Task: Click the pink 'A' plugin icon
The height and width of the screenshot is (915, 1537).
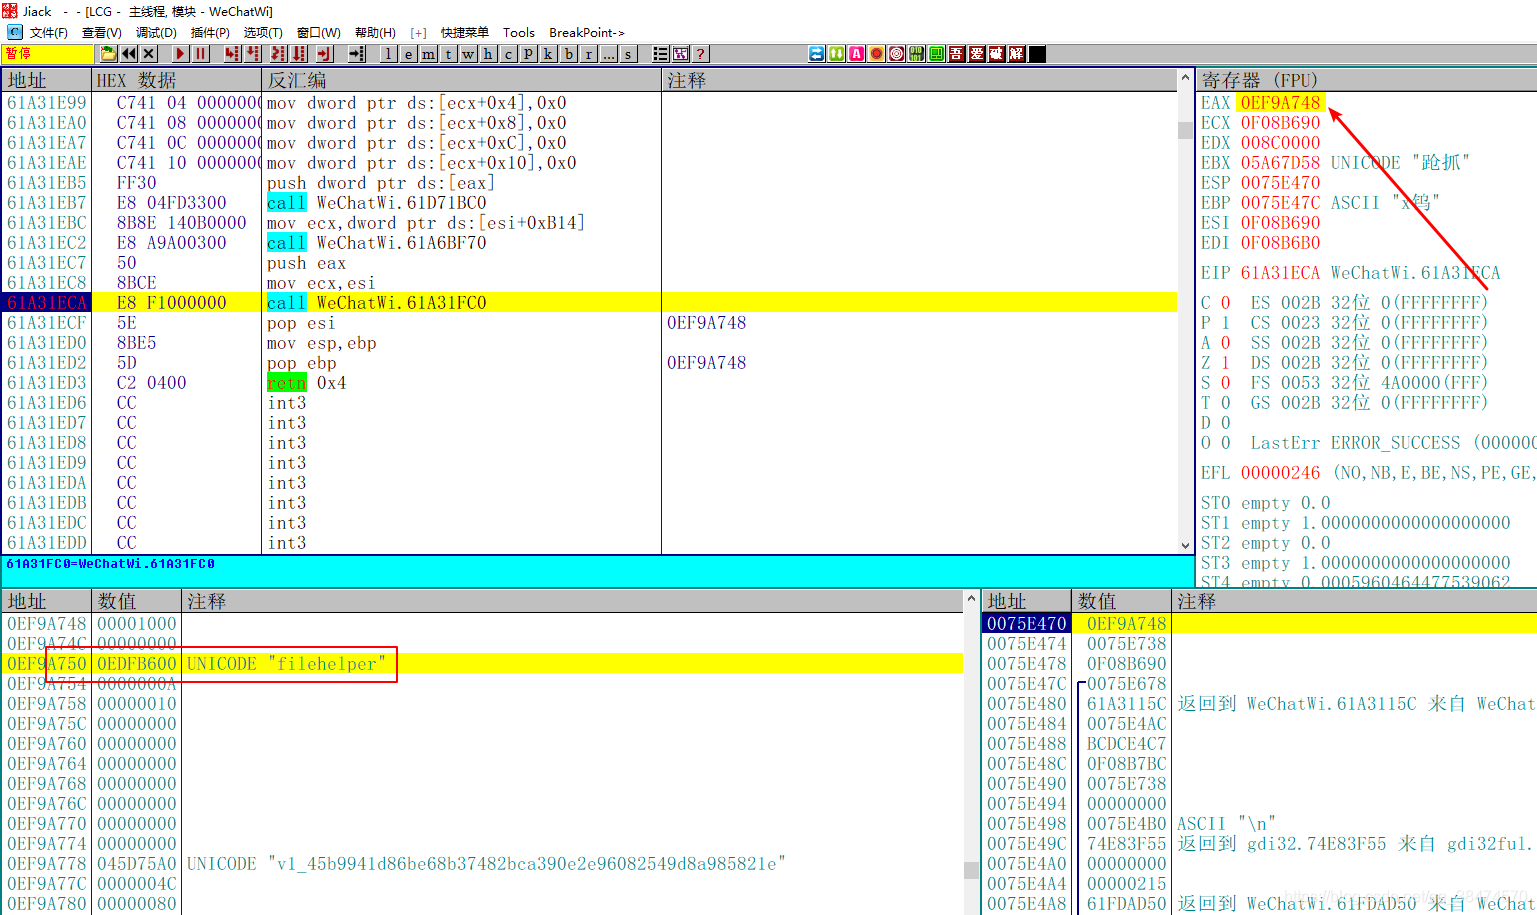Action: tap(857, 54)
